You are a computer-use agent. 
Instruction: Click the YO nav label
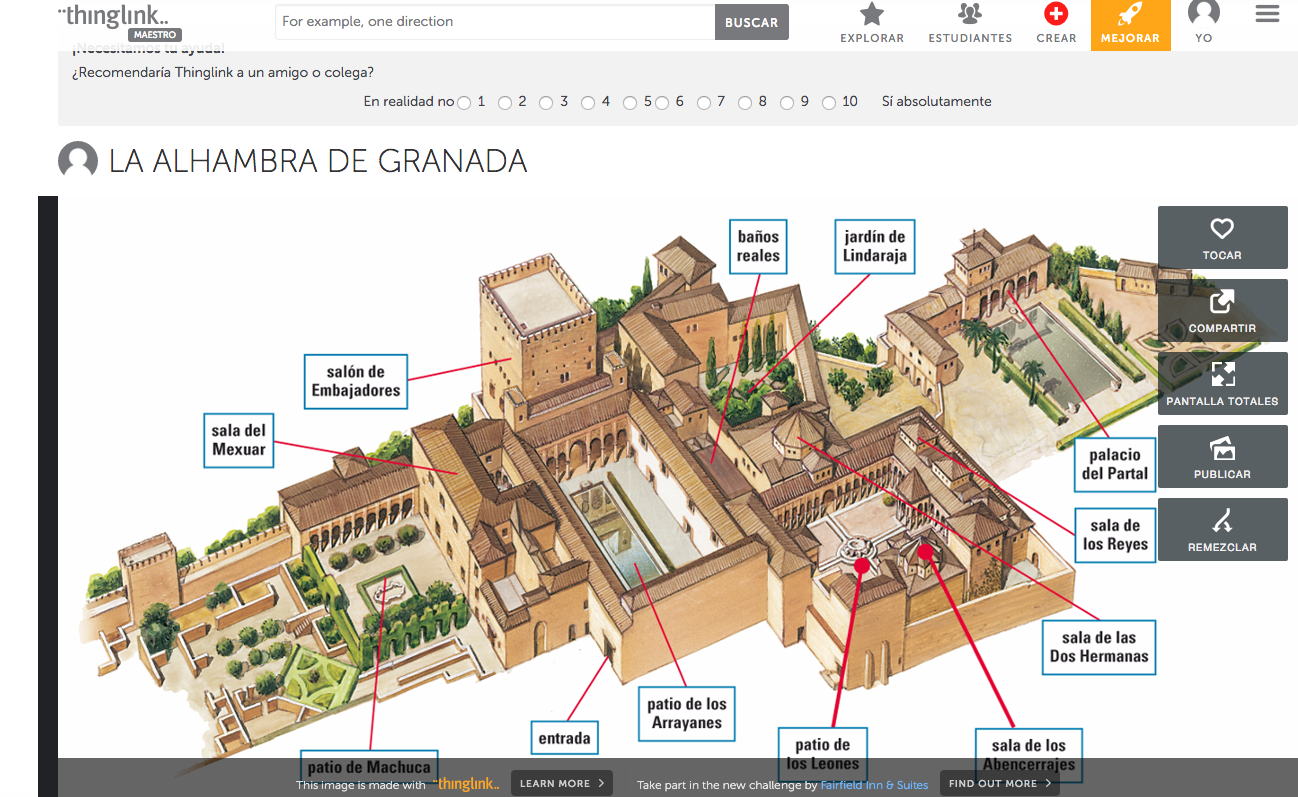click(x=1204, y=38)
